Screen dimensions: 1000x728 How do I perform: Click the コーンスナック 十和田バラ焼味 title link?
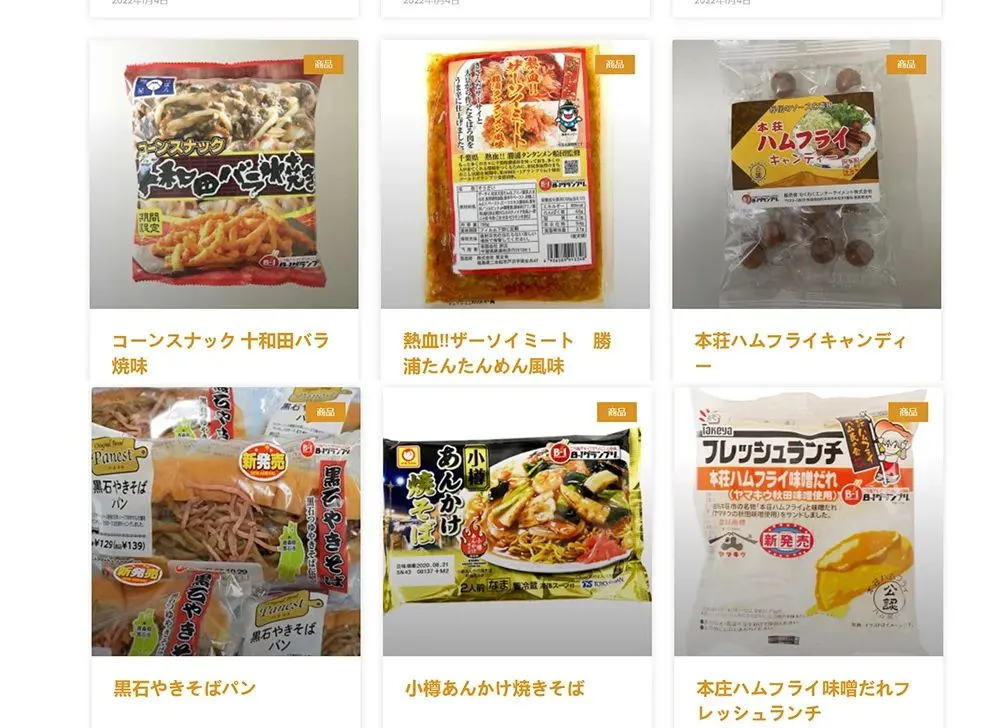pos(220,353)
